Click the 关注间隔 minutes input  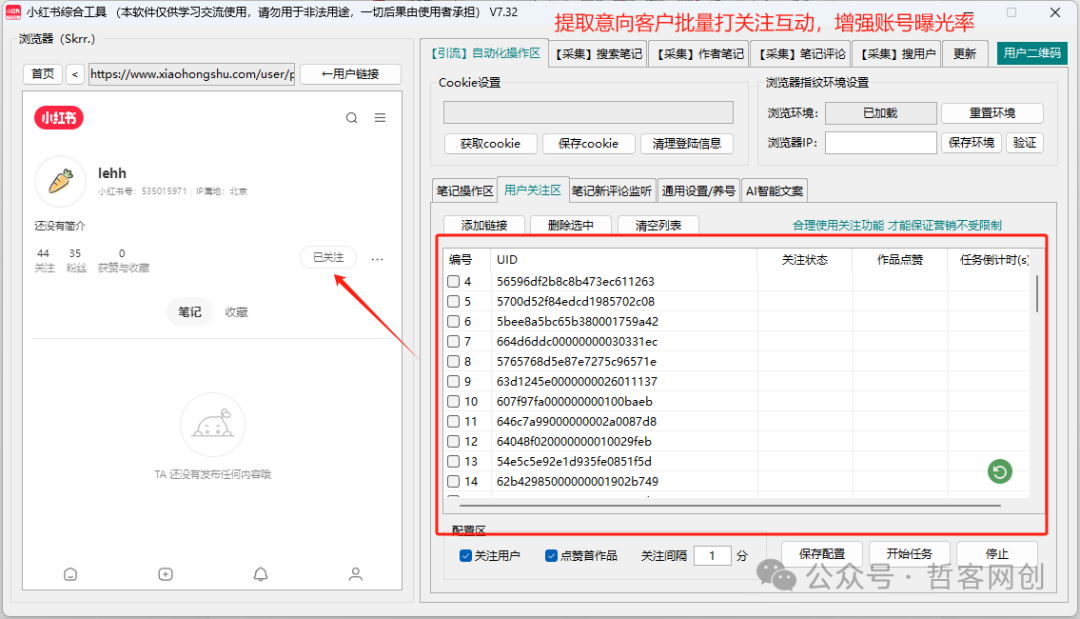click(x=712, y=555)
